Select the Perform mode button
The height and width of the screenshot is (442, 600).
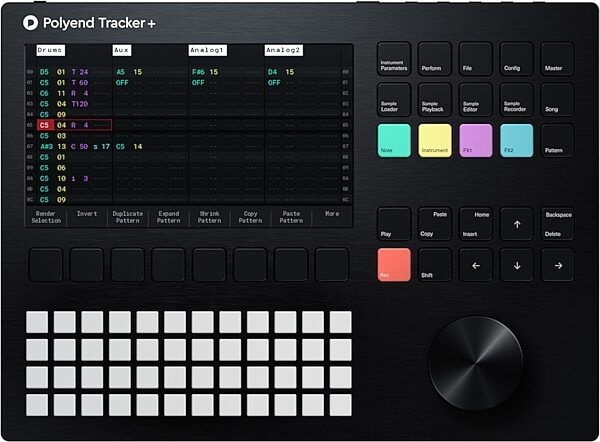[x=435, y=59]
